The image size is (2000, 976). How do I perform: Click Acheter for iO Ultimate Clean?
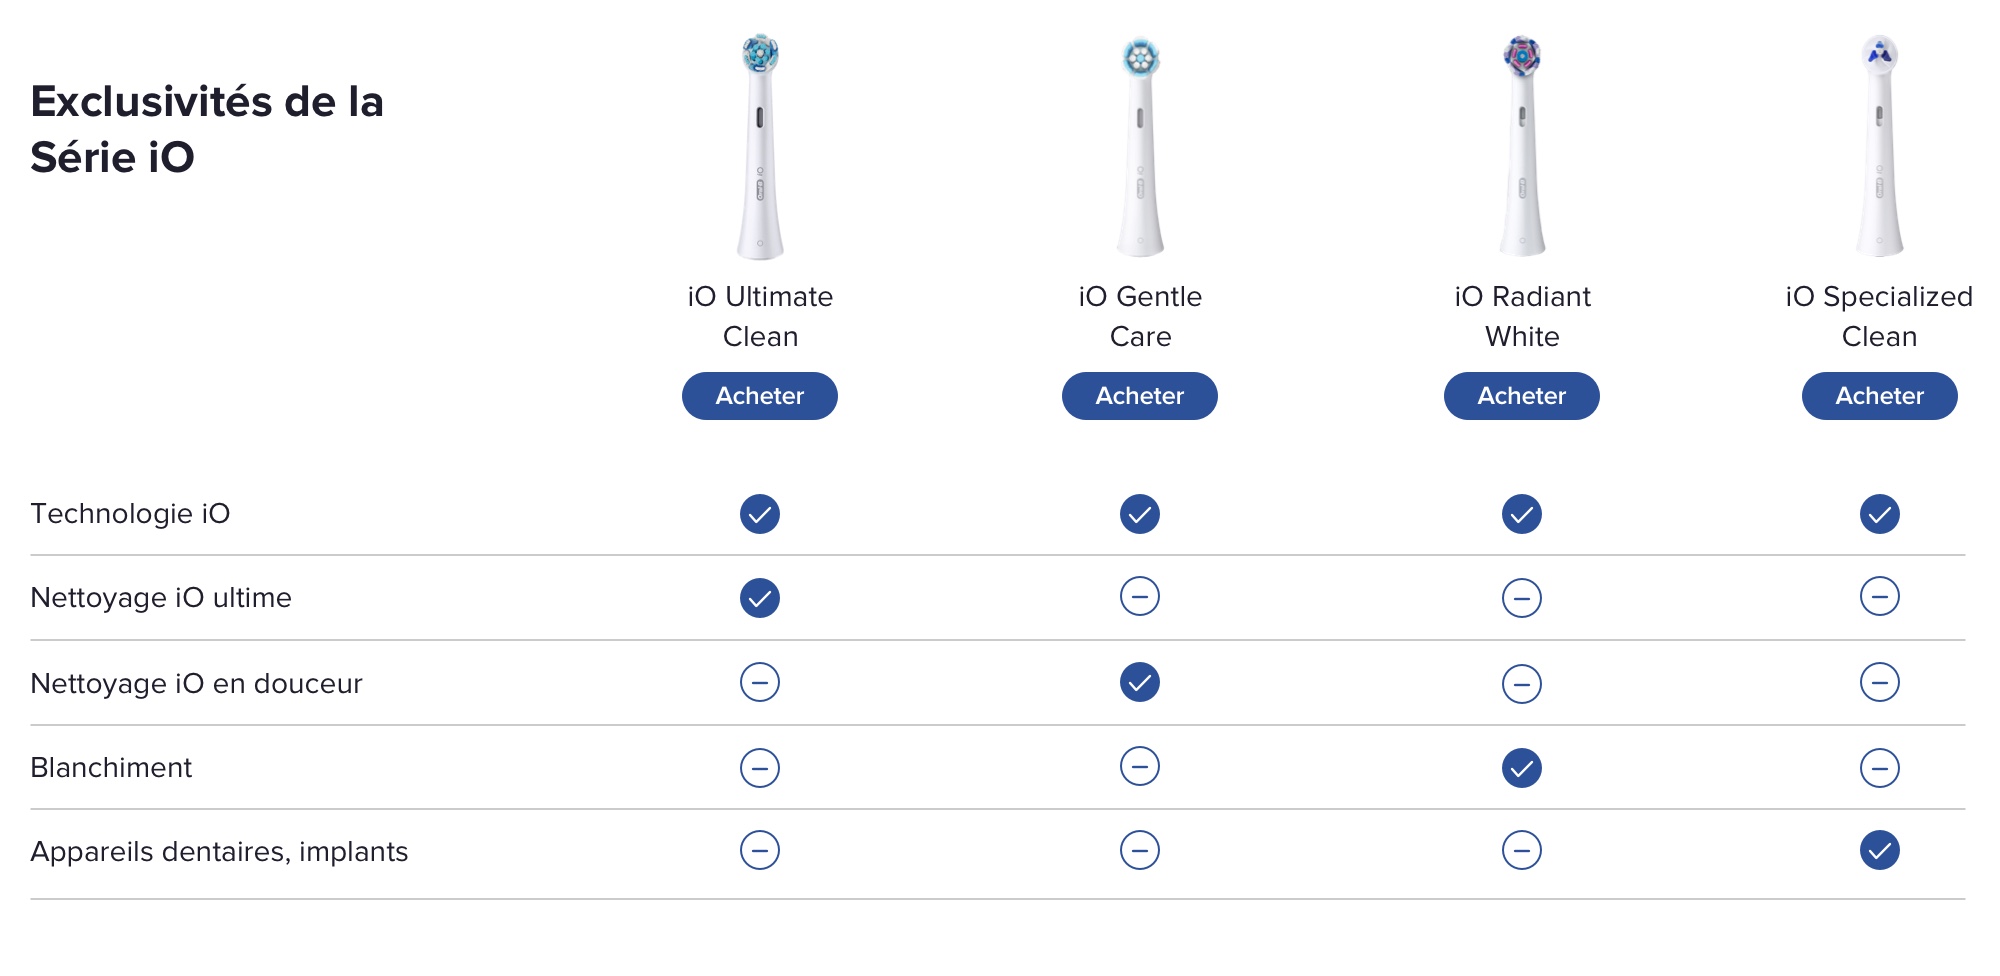click(760, 396)
